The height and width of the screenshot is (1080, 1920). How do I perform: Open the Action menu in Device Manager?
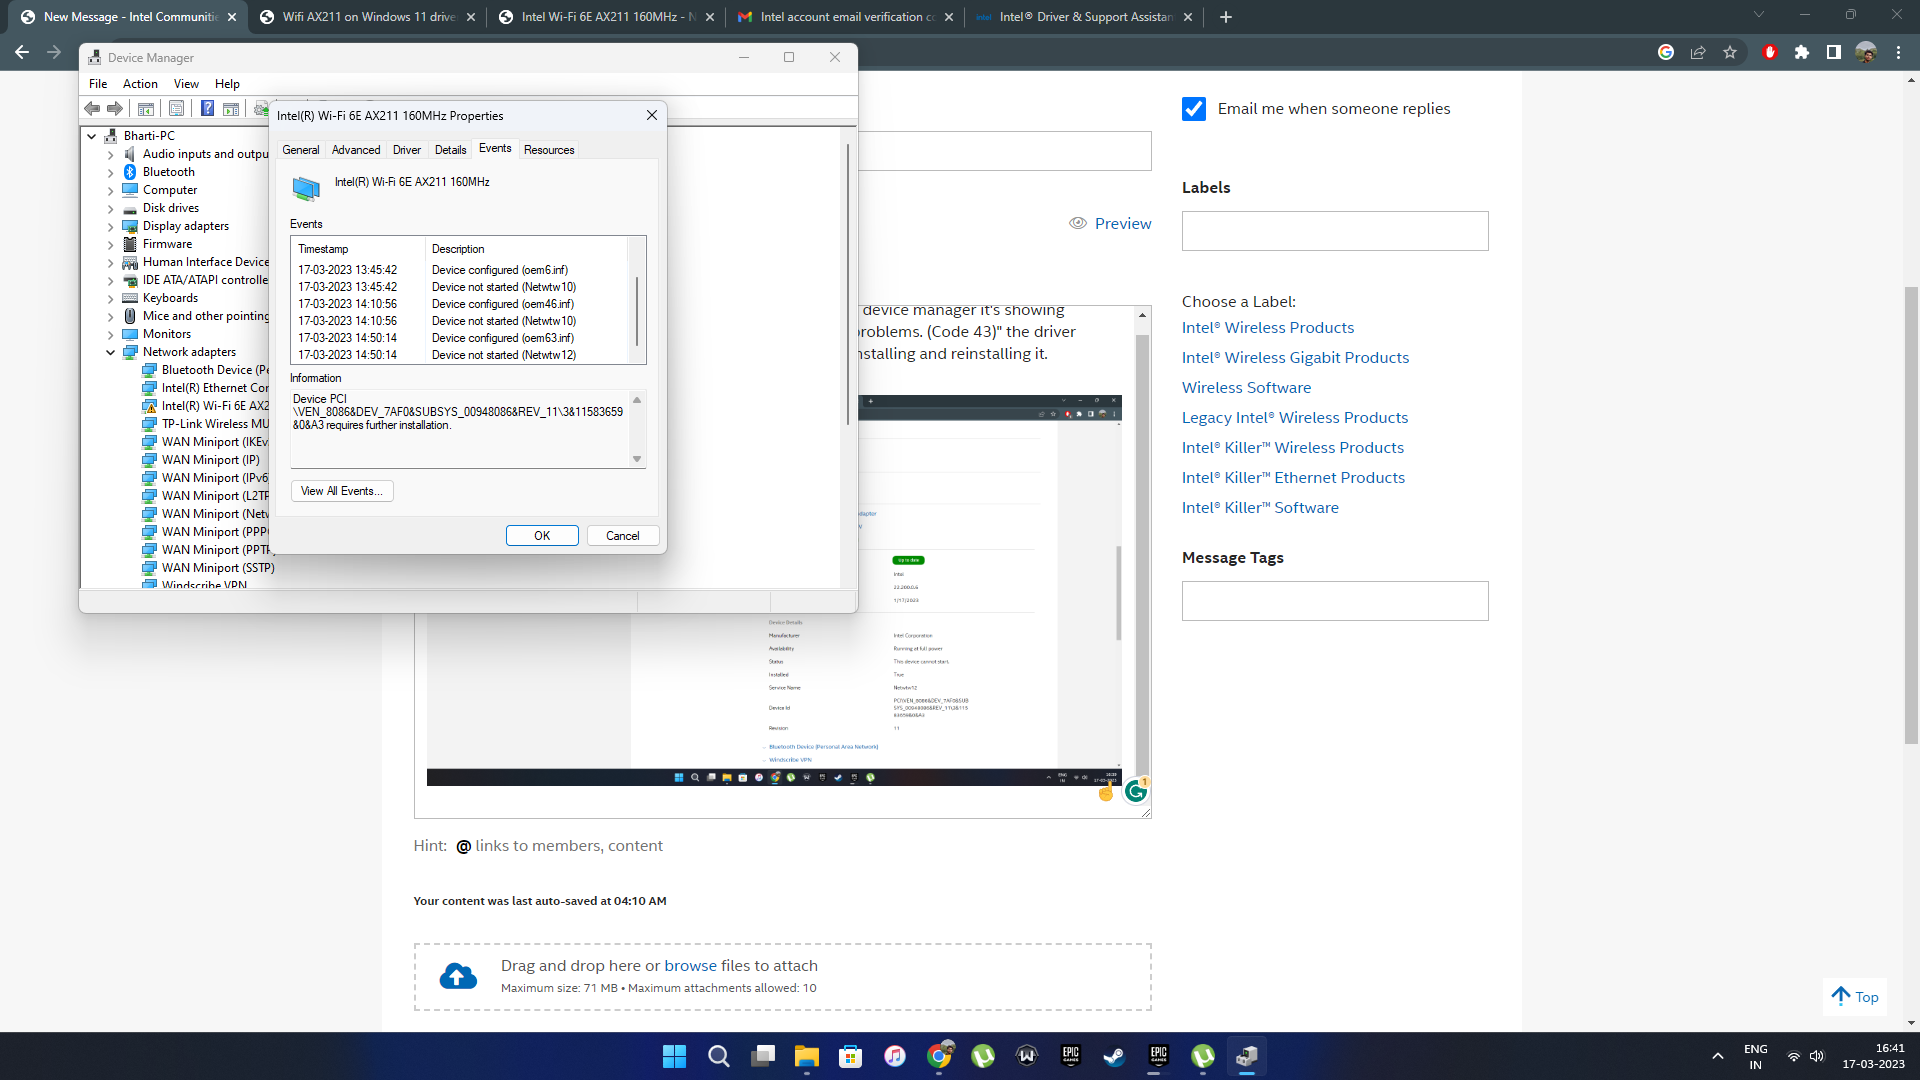point(140,84)
